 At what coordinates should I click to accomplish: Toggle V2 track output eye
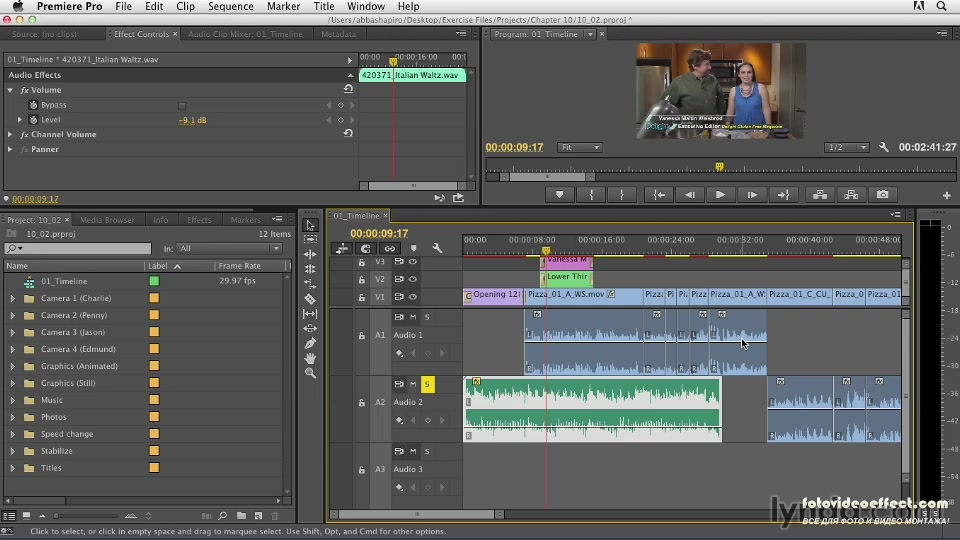413,279
